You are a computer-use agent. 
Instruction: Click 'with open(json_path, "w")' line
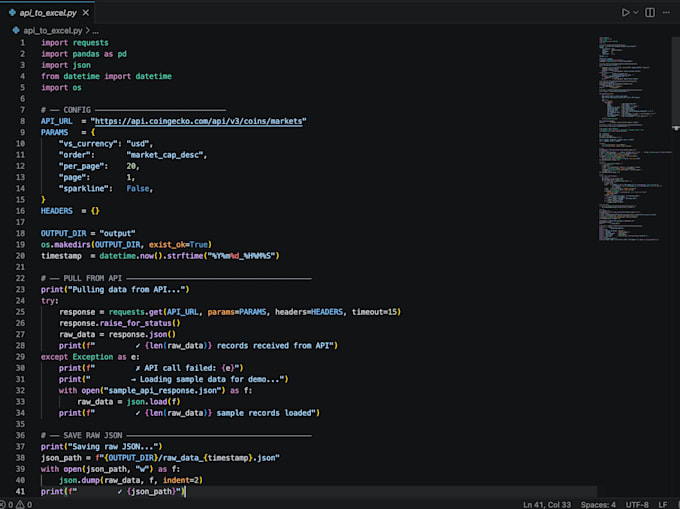tap(111, 469)
